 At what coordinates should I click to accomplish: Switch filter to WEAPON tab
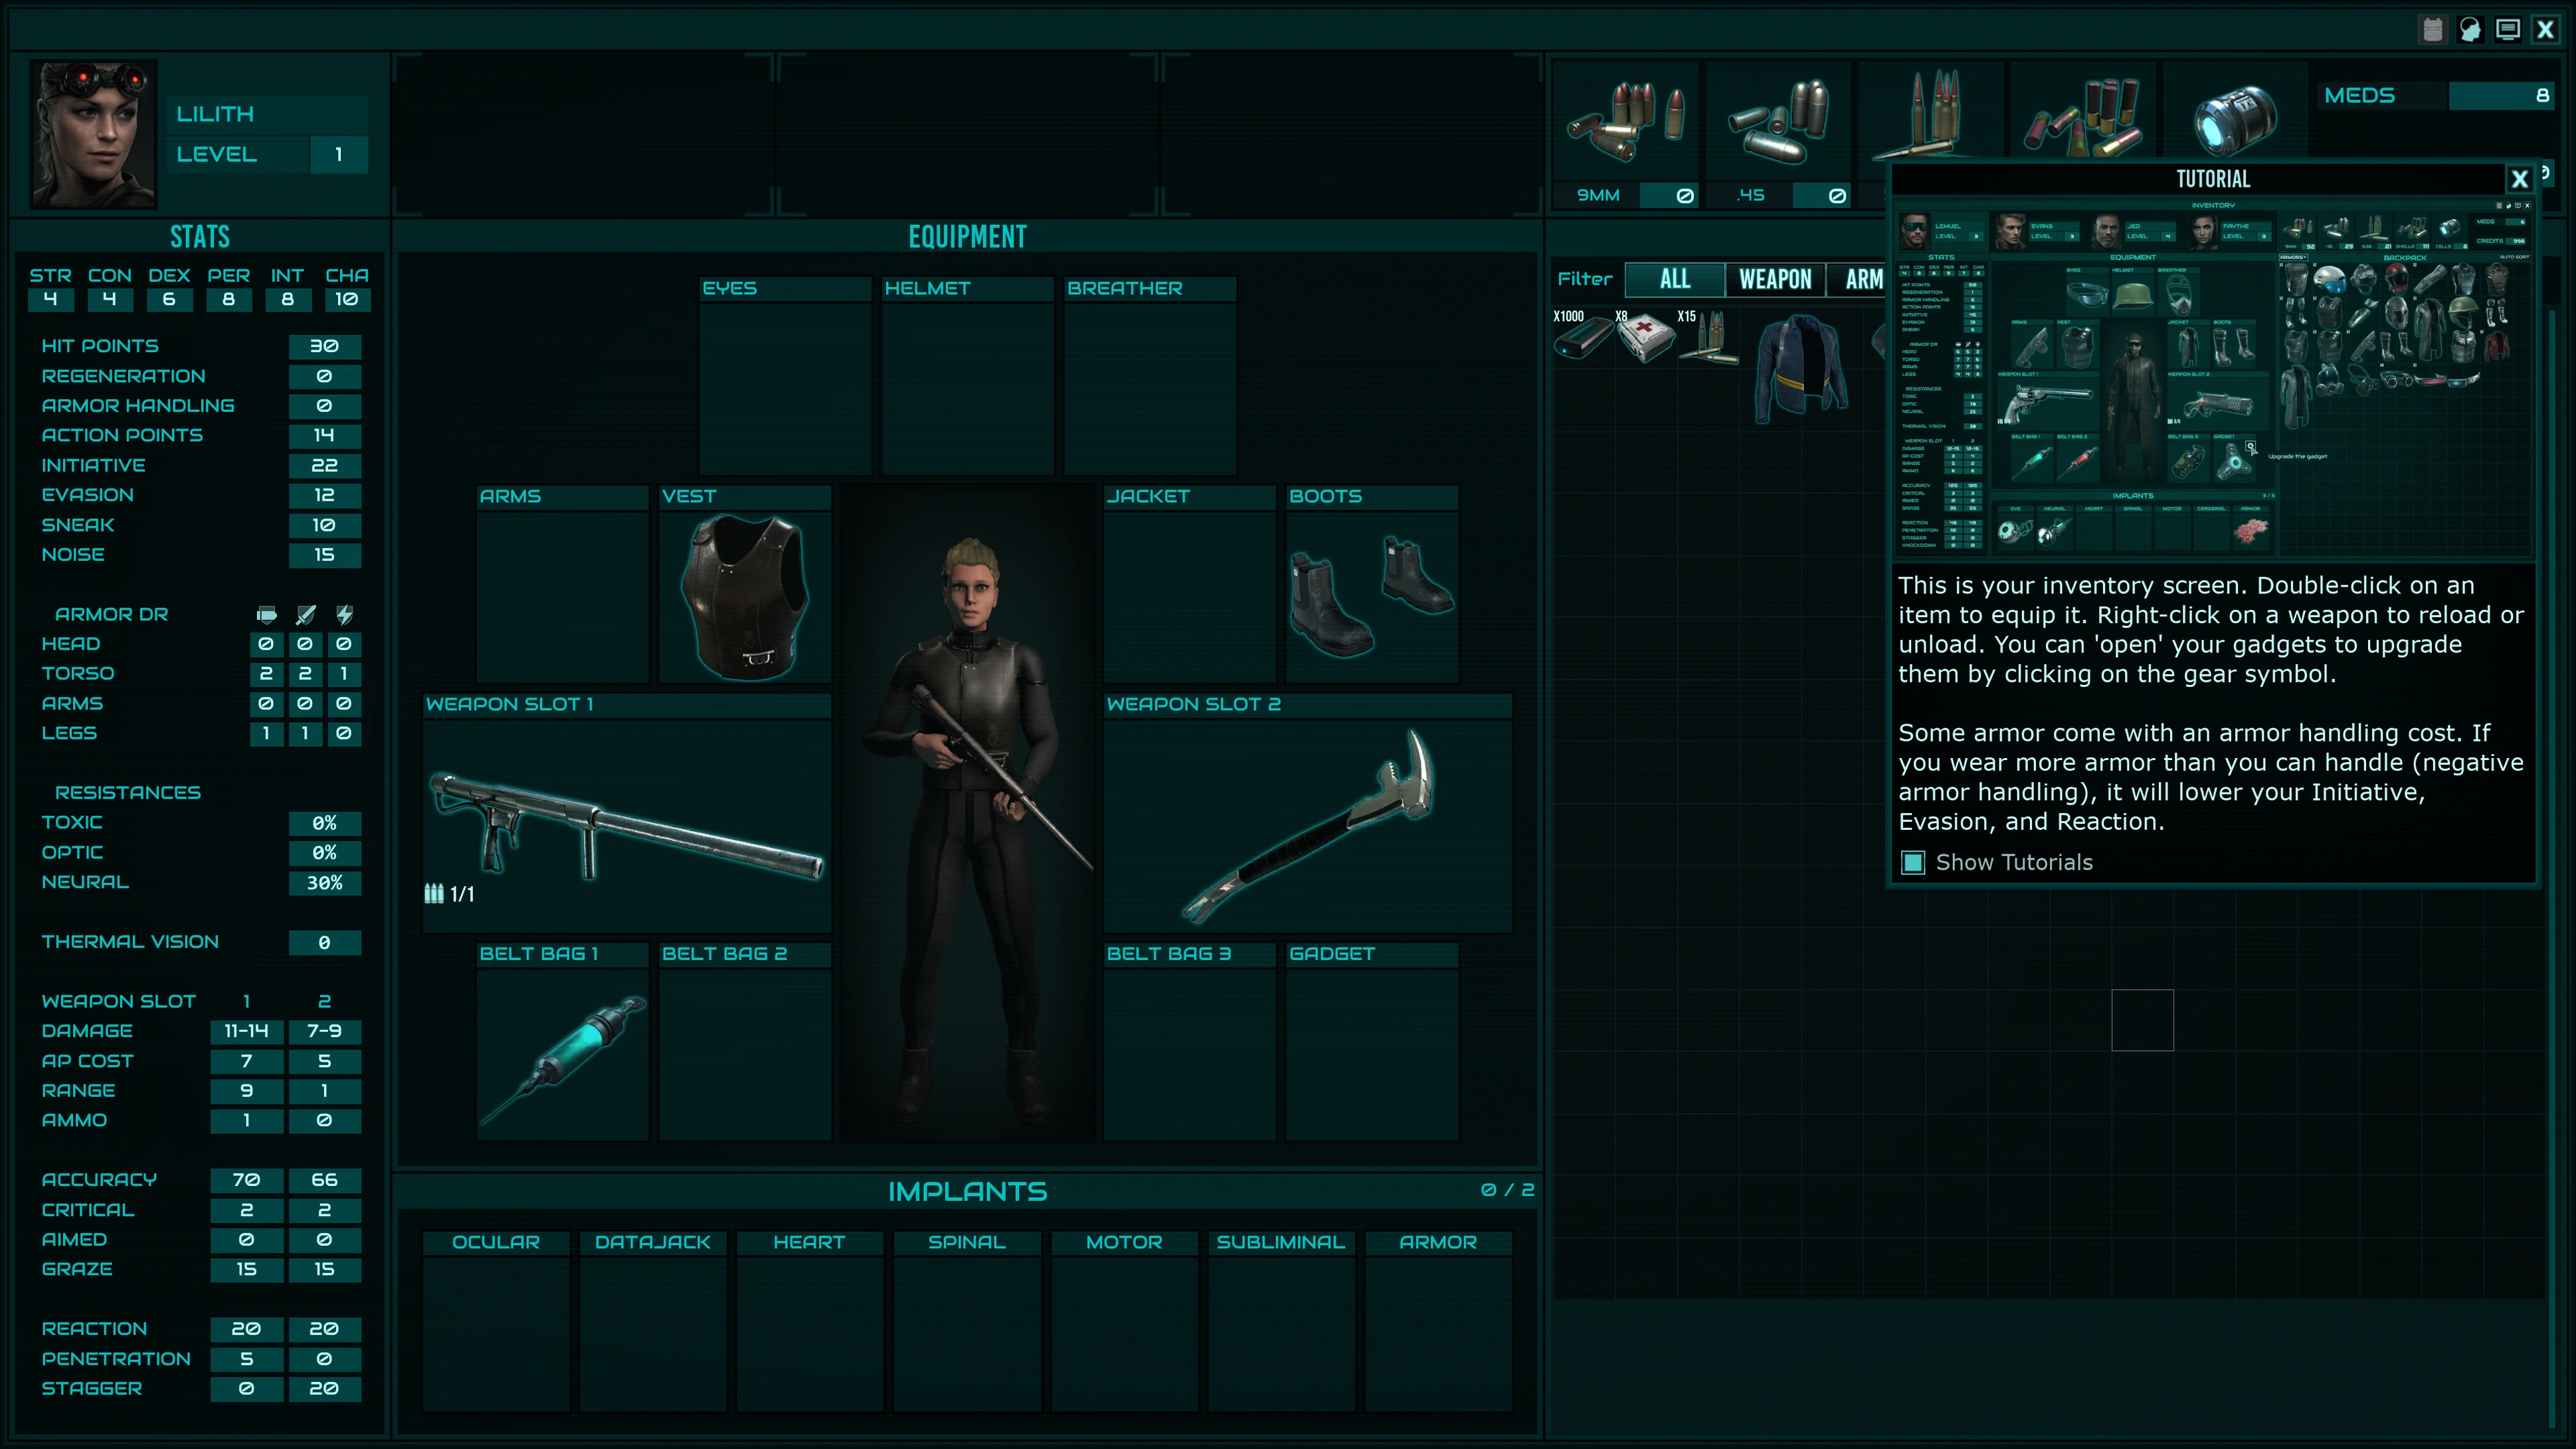click(1774, 280)
